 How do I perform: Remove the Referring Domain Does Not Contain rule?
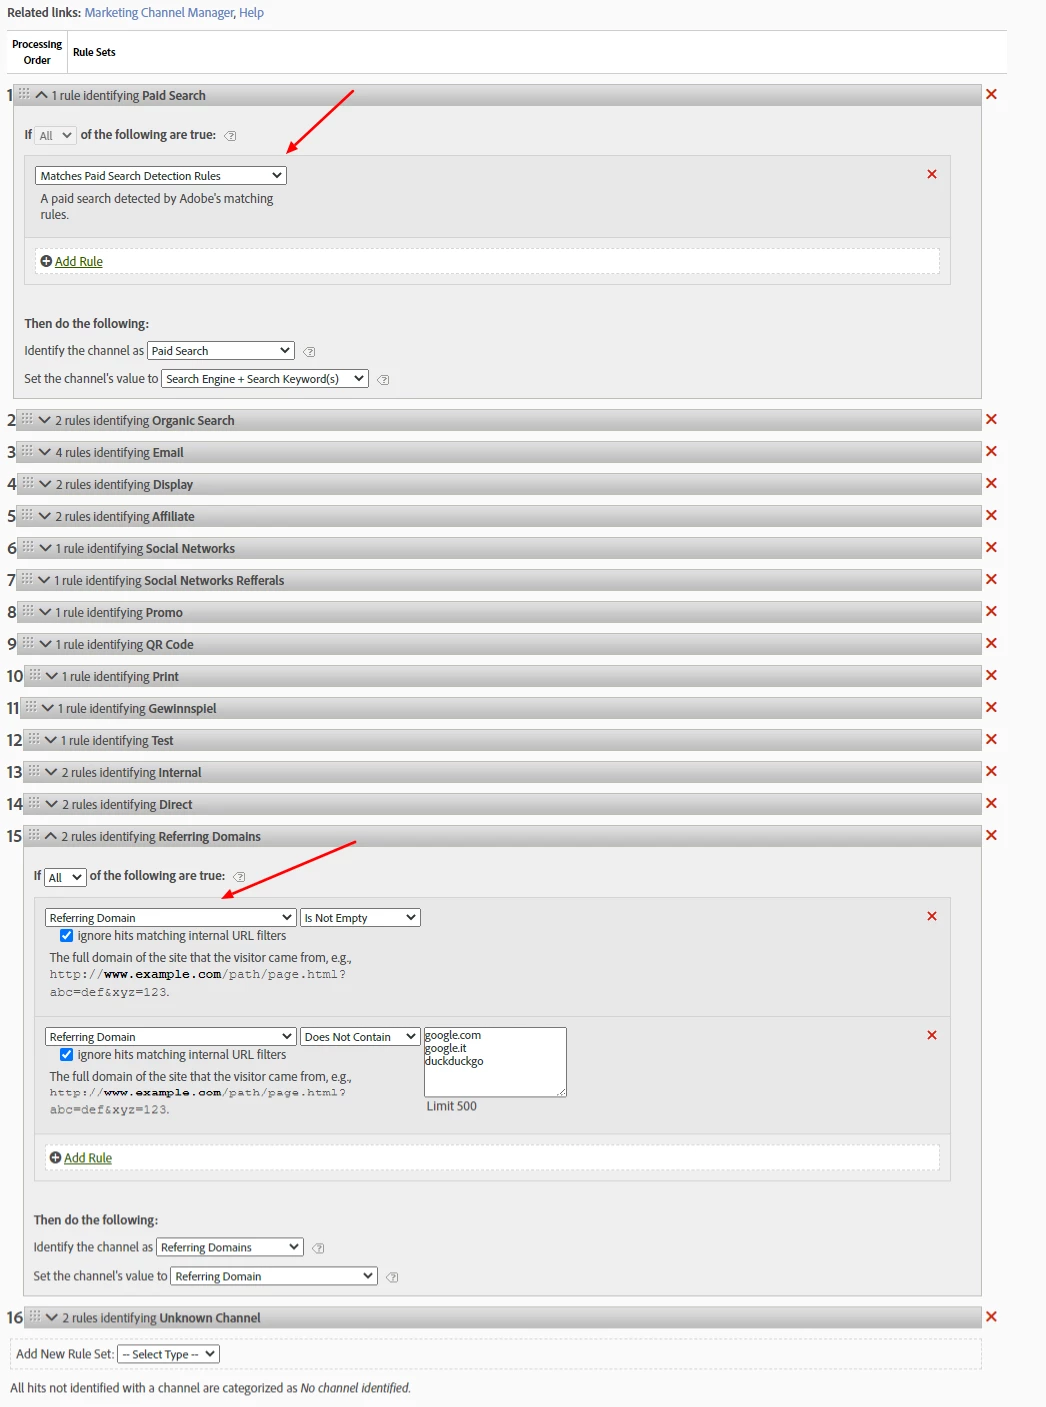[x=932, y=1035]
